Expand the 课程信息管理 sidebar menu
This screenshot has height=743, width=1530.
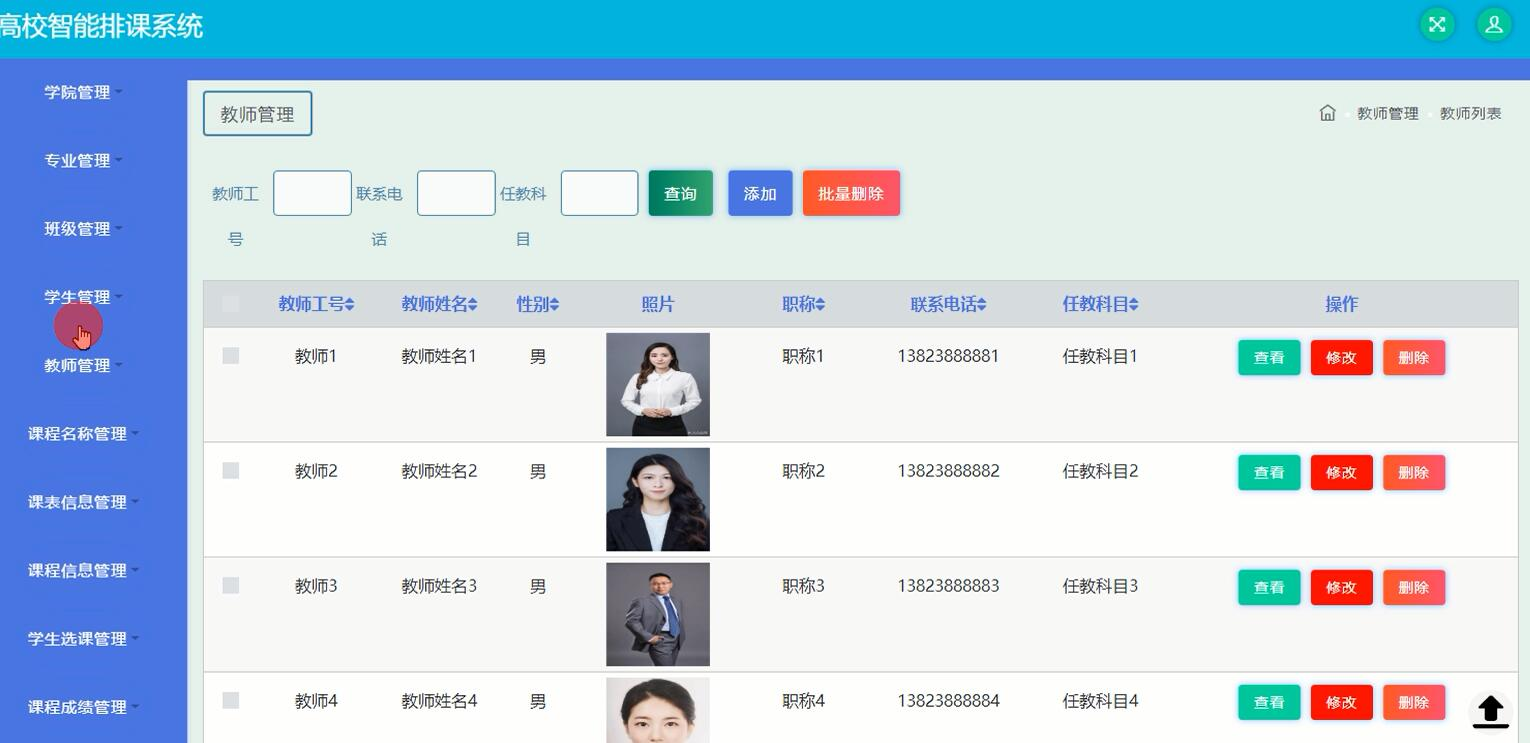pyautogui.click(x=80, y=570)
